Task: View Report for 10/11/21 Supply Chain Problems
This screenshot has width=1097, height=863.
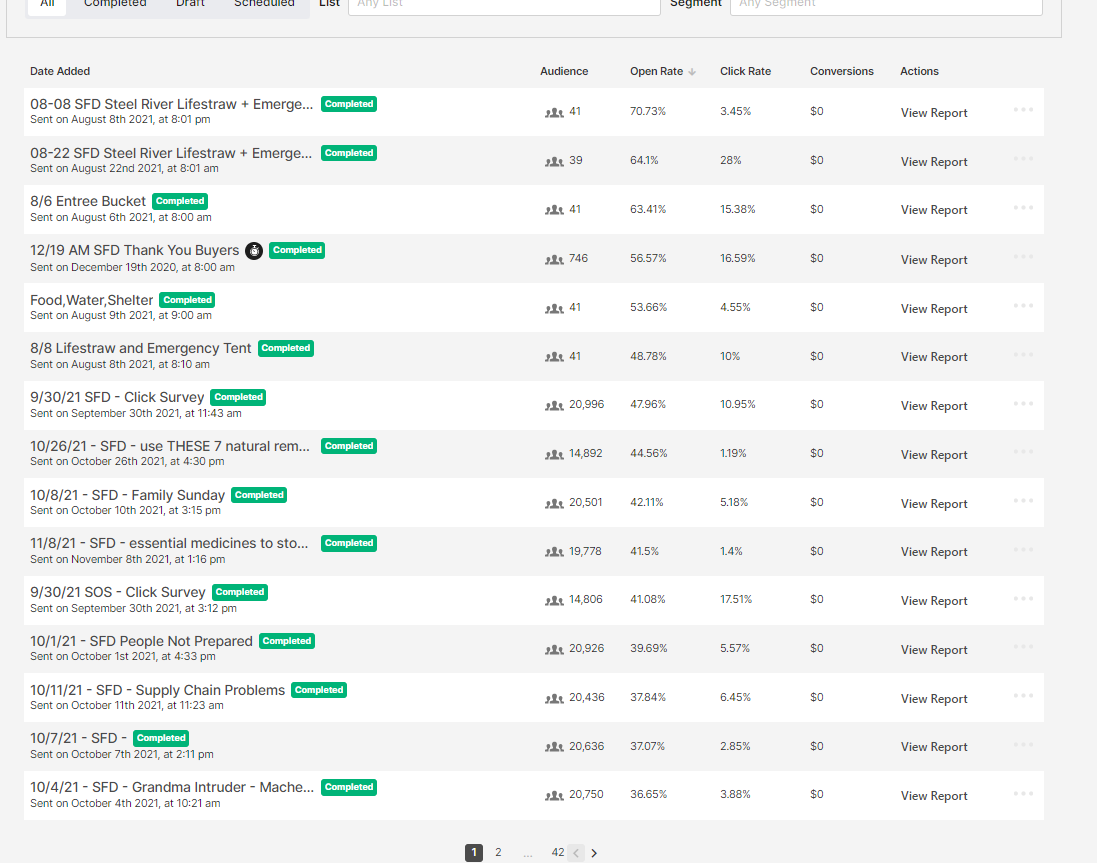Action: pos(934,699)
